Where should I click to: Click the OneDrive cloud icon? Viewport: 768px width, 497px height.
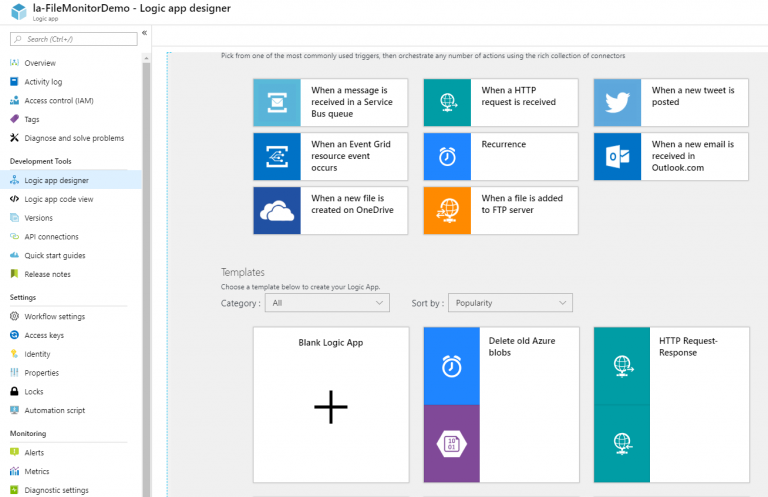click(277, 211)
